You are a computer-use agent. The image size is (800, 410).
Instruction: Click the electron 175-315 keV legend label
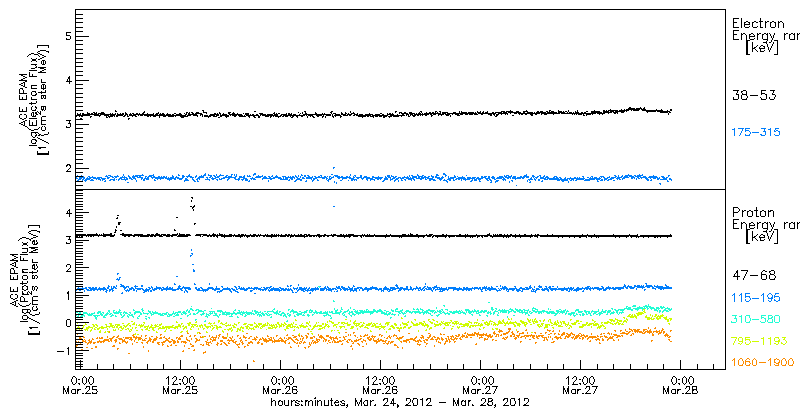[756, 133]
